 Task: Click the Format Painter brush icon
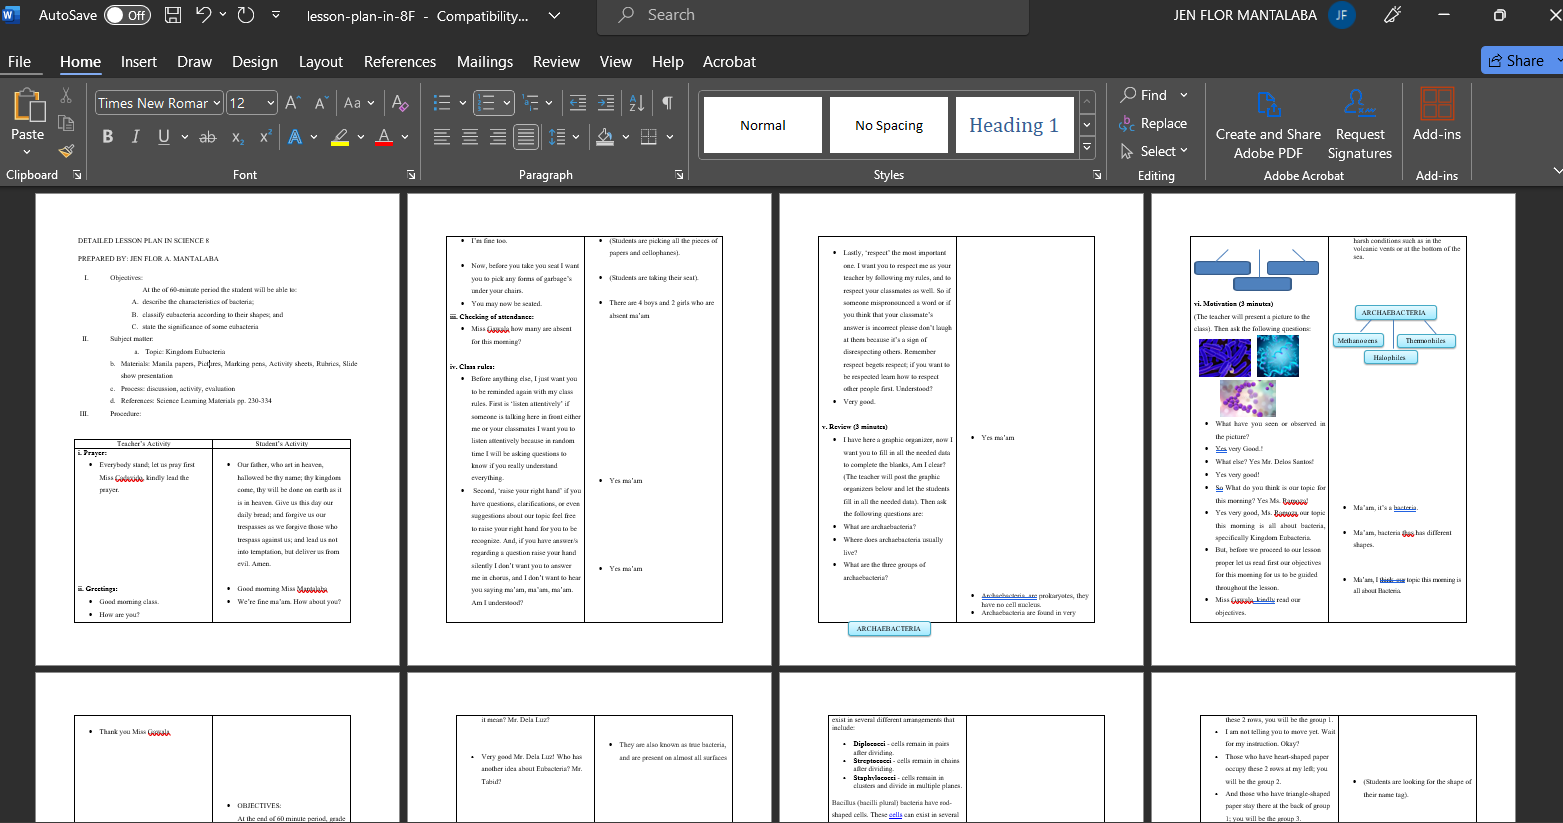pos(66,151)
